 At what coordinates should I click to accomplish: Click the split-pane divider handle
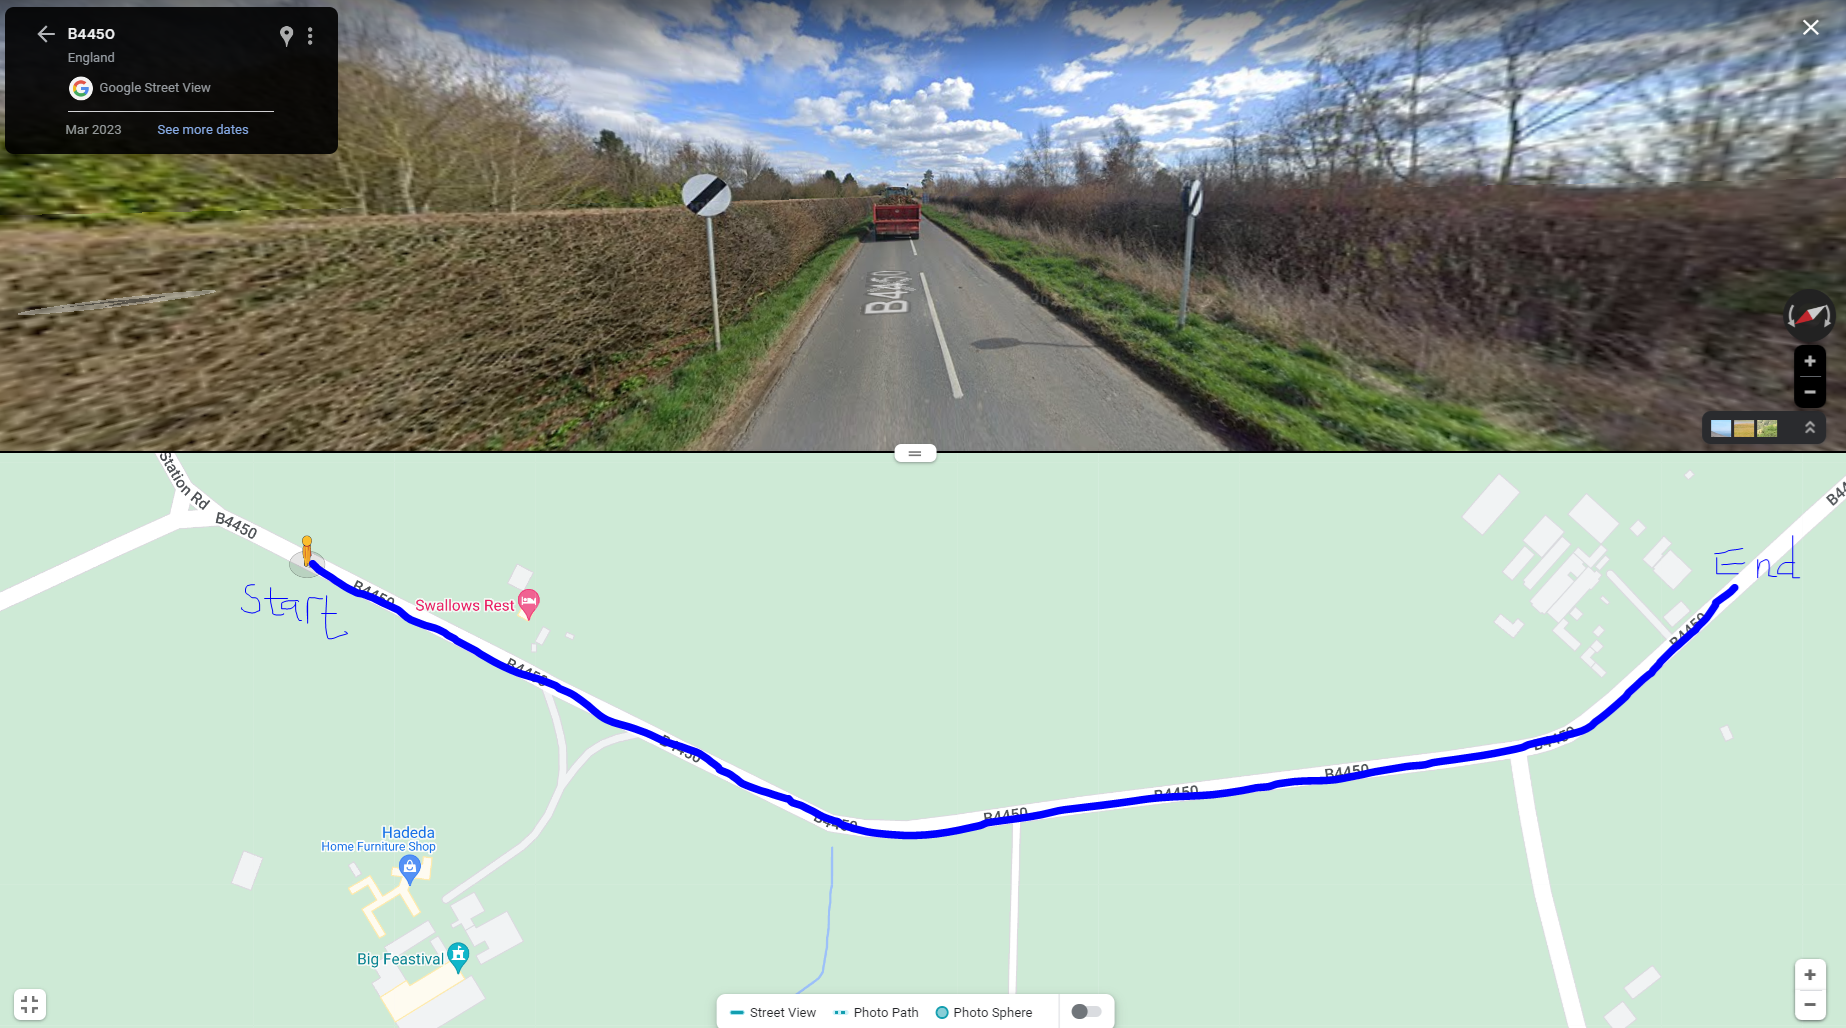pyautogui.click(x=915, y=453)
